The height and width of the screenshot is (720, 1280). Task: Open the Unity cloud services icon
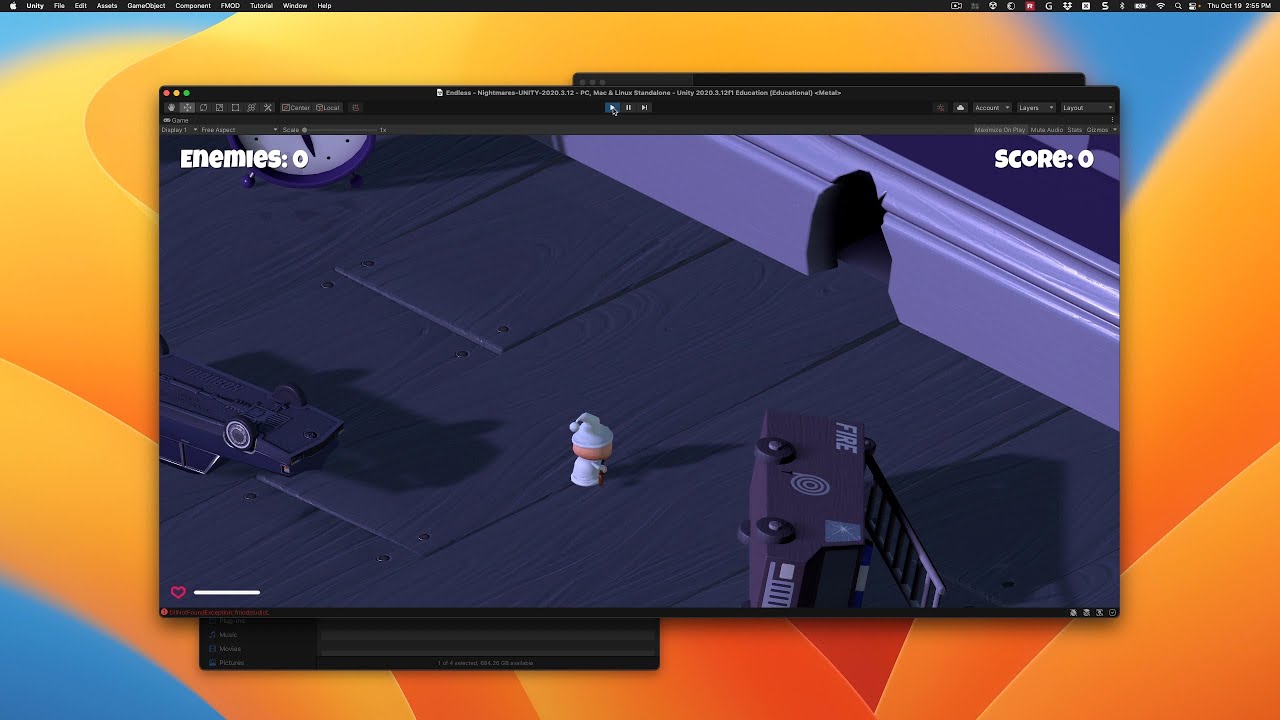click(x=960, y=108)
